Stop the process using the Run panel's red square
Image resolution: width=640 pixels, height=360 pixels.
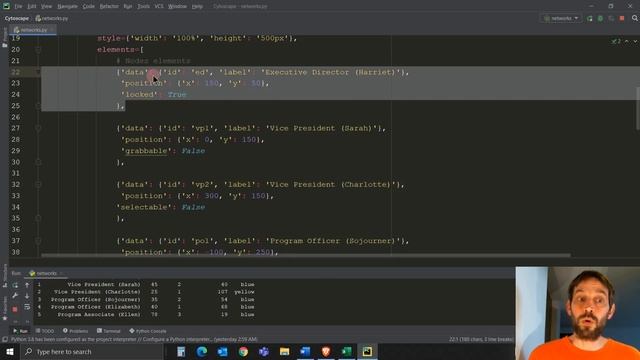[15, 309]
